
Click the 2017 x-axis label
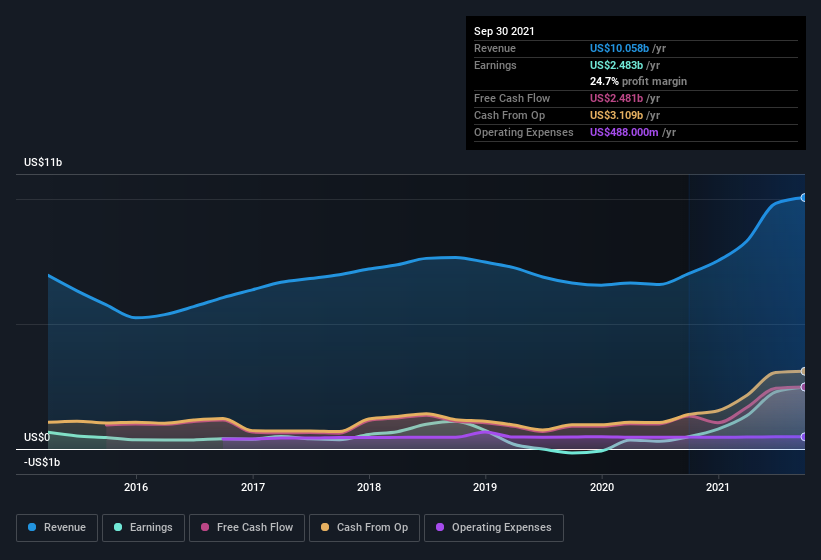tap(253, 487)
